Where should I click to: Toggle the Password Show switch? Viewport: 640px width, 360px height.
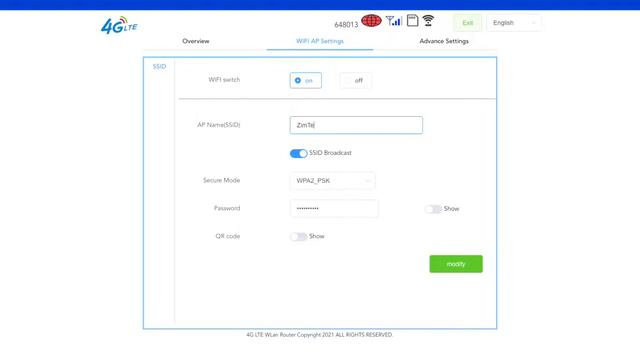pyautogui.click(x=433, y=209)
